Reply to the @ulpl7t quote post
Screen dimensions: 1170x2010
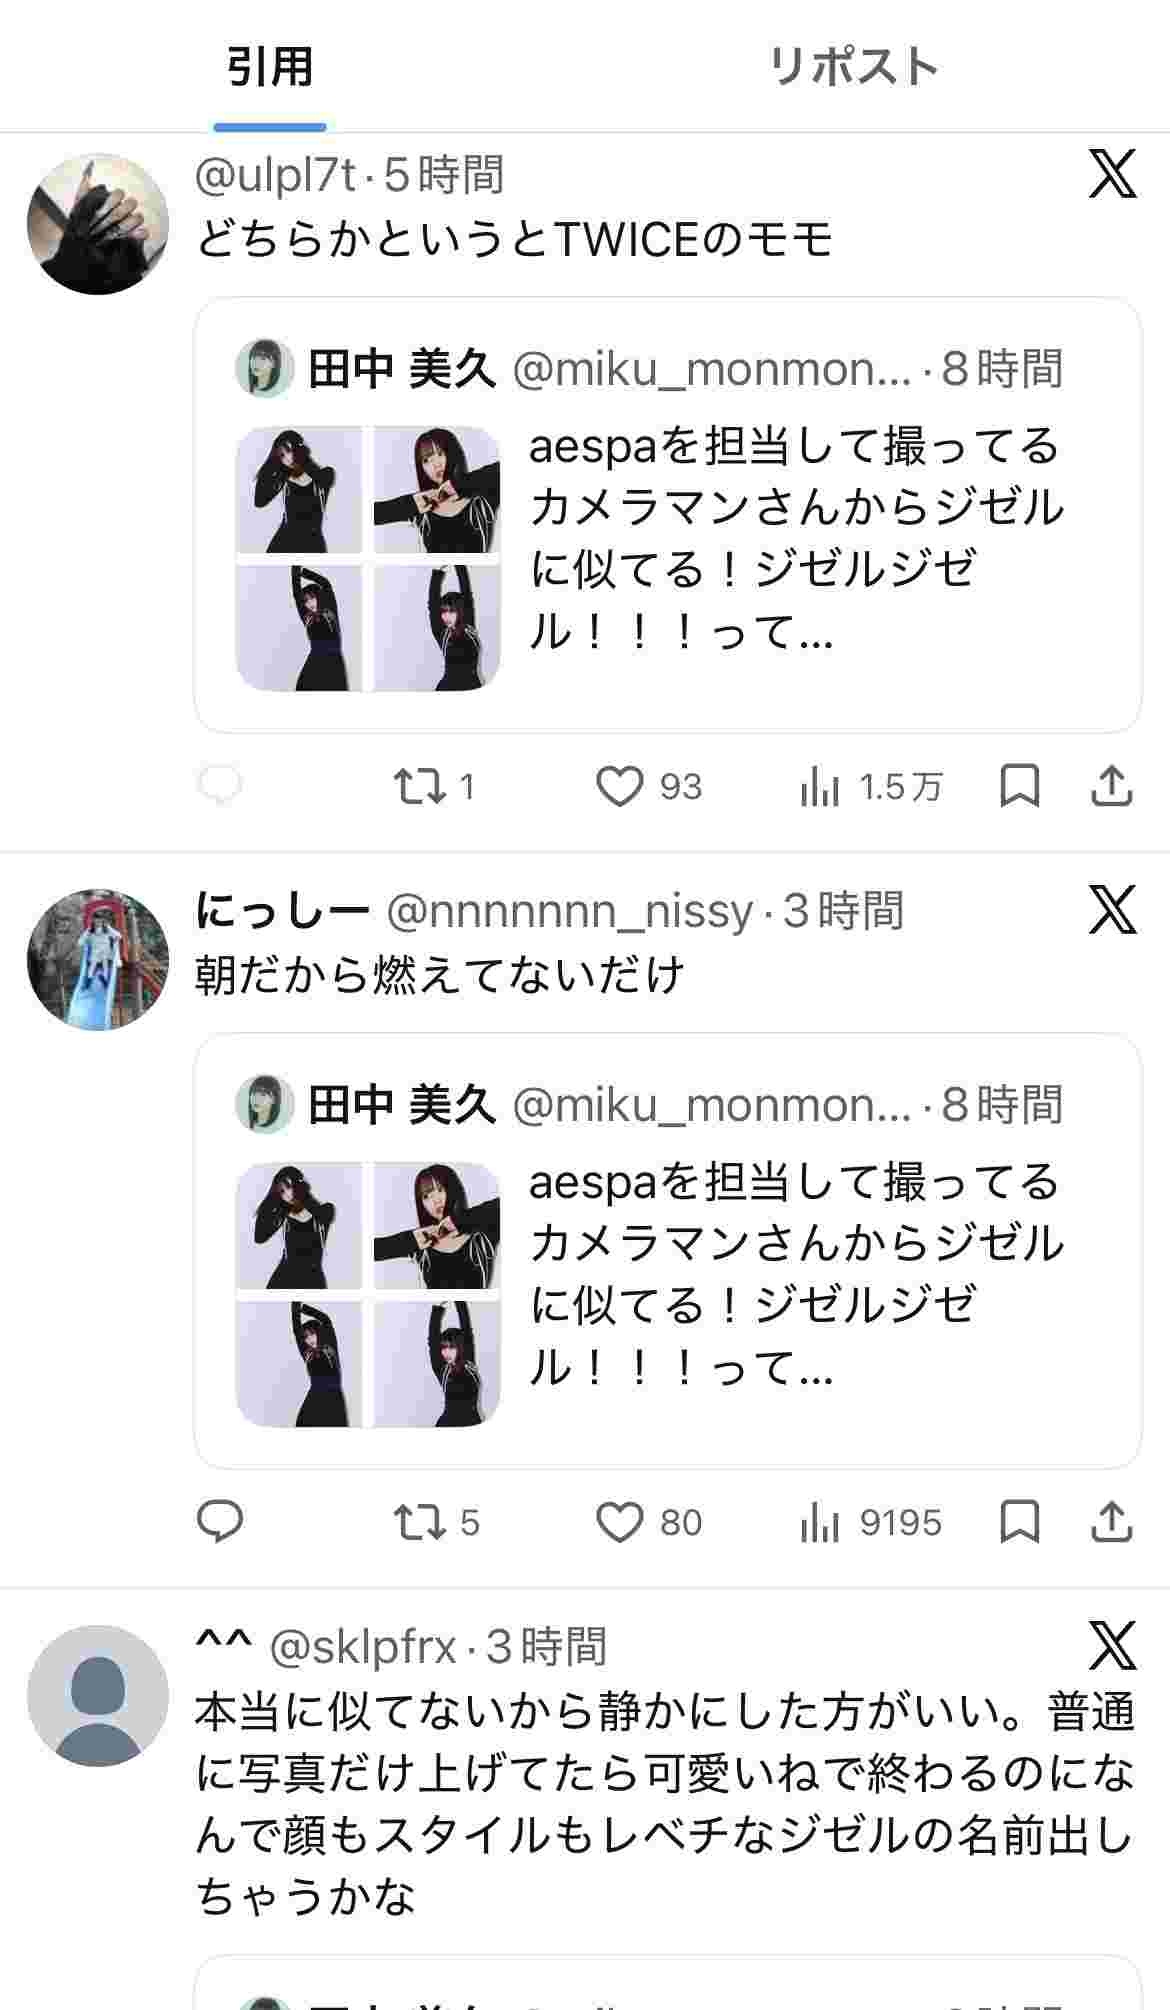[x=220, y=787]
